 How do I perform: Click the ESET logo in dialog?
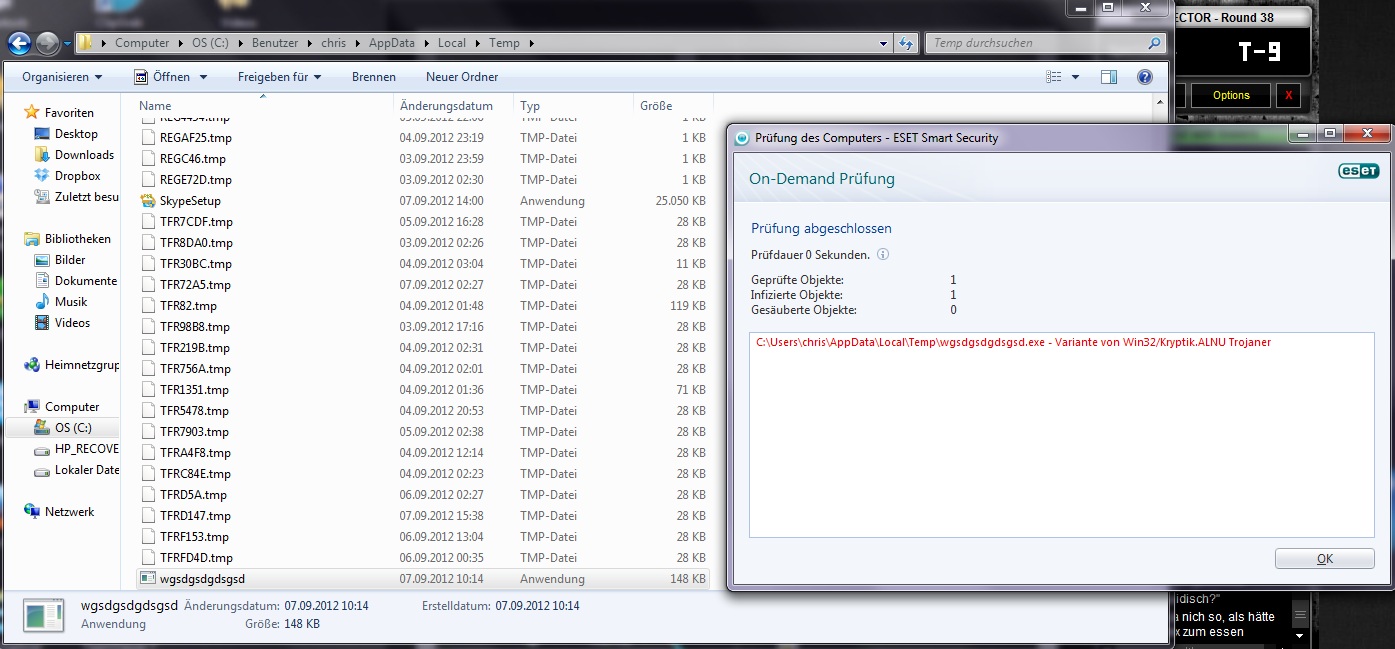point(1358,171)
